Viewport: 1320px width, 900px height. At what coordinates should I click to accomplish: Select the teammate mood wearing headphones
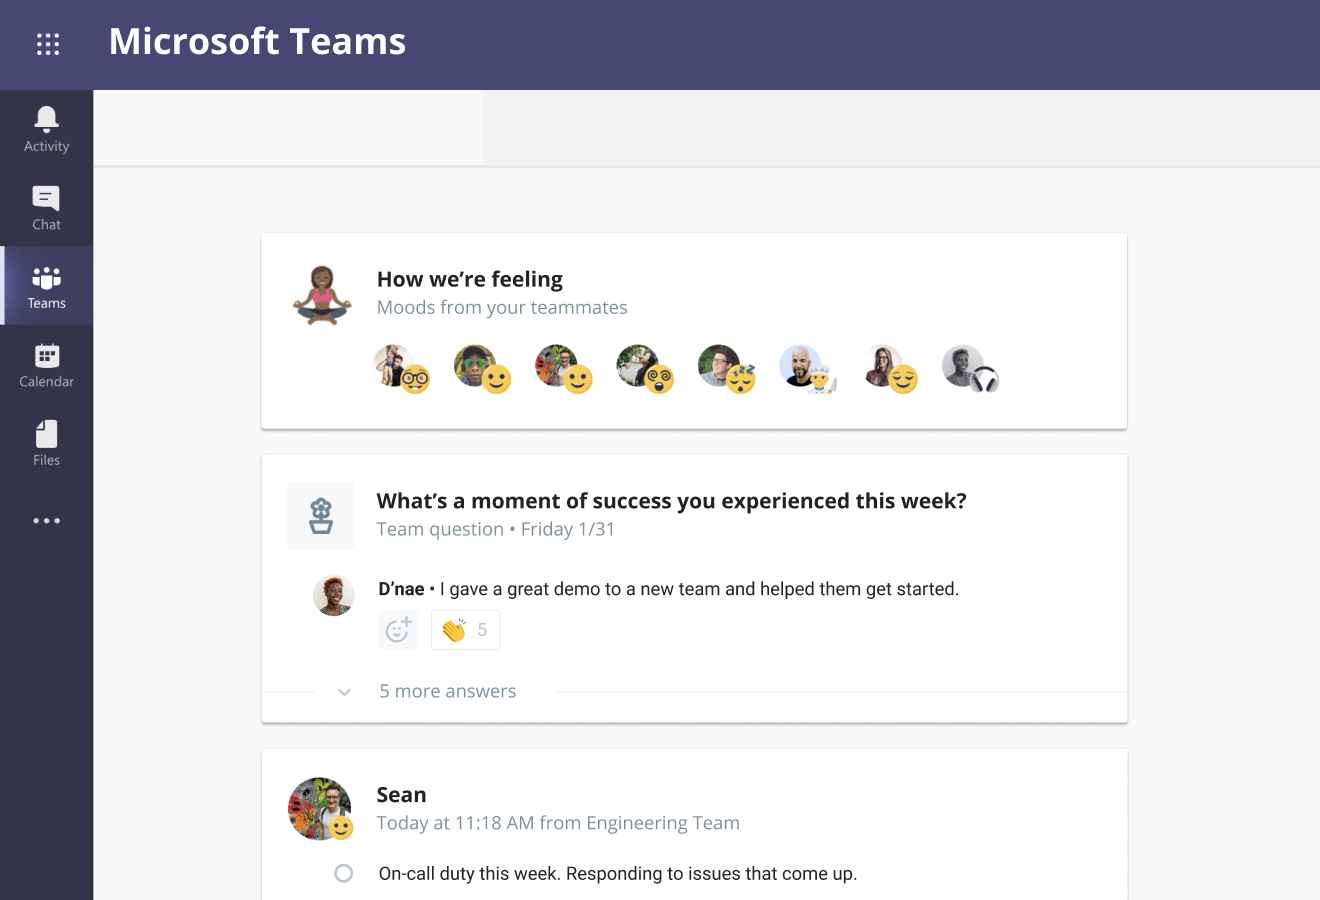click(969, 368)
